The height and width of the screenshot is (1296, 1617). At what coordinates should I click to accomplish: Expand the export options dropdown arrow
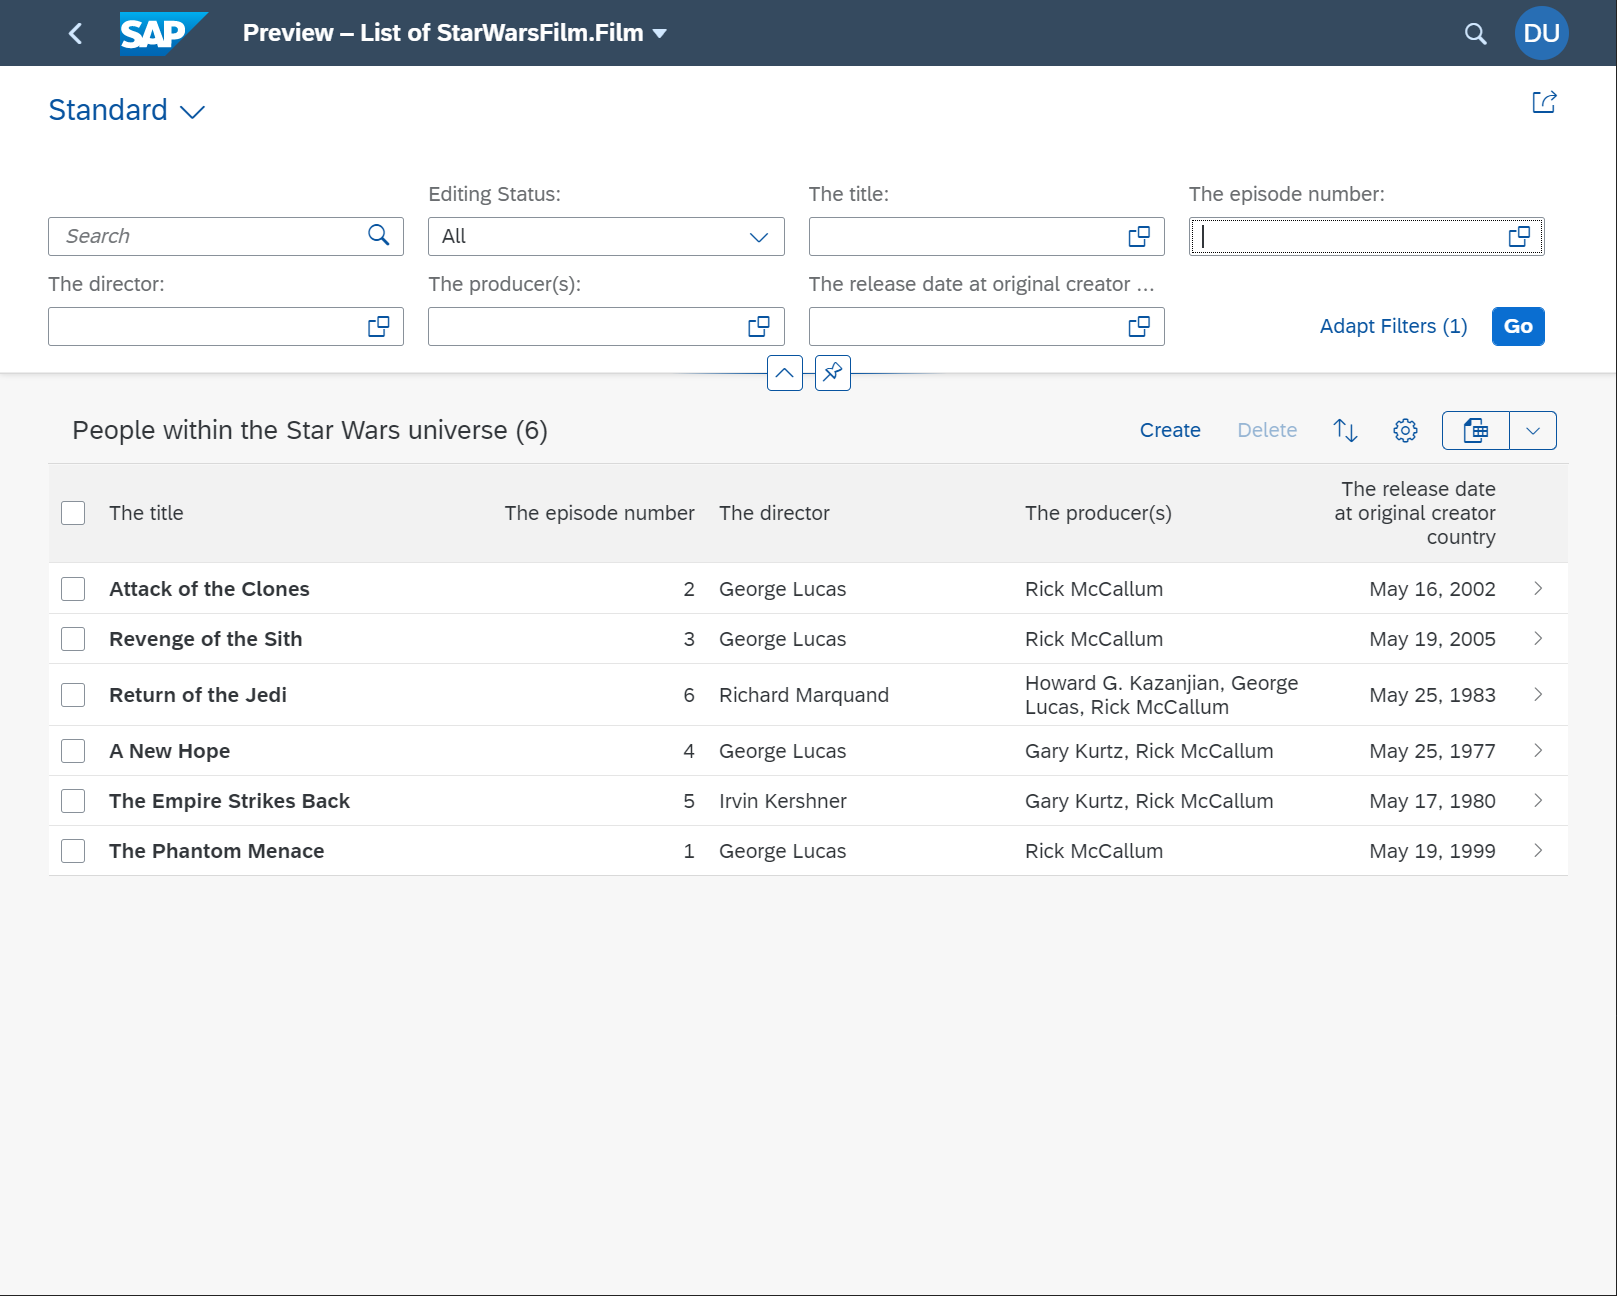coord(1533,430)
